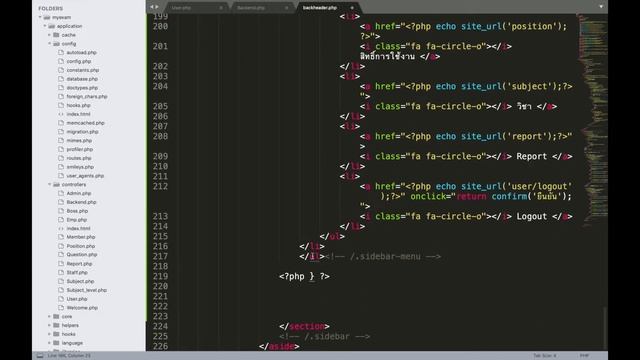Click the line and column status text
Image resolution: width=640 pixels, height=360 pixels.
coord(69,356)
